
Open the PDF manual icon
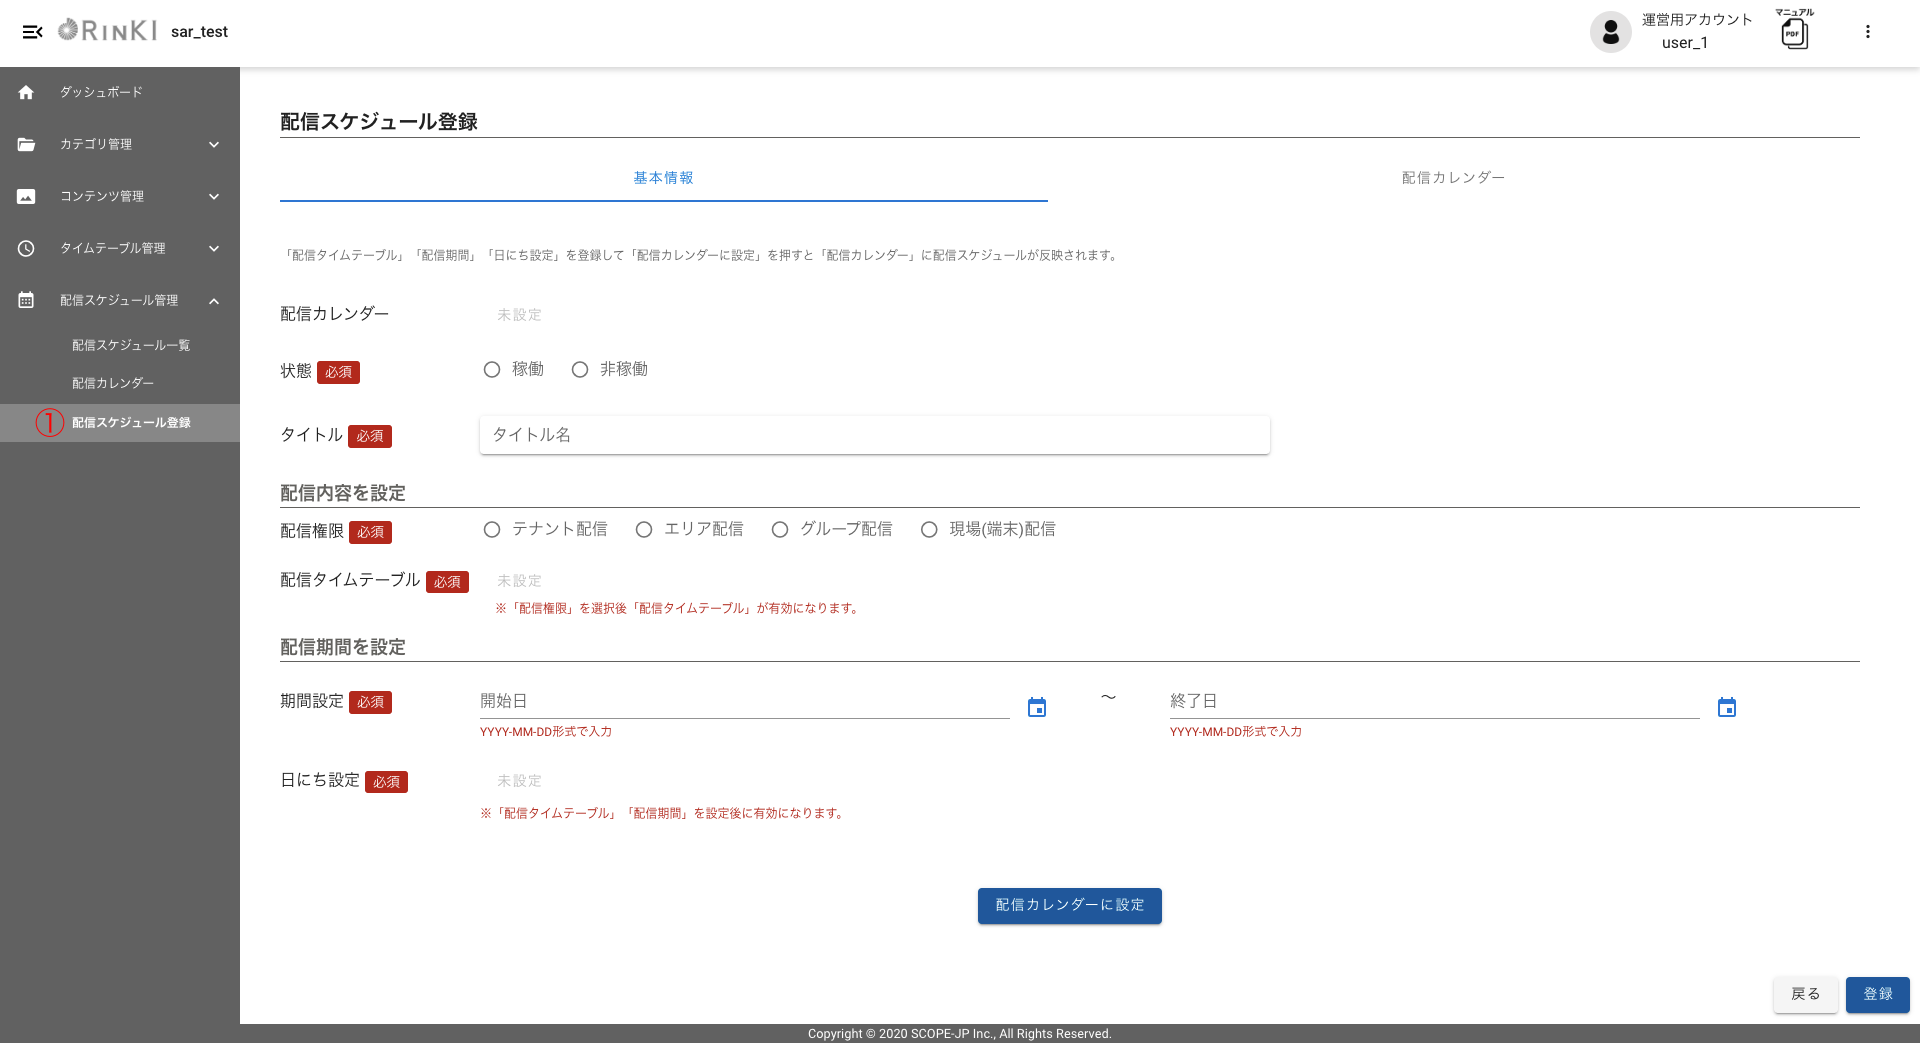(1794, 33)
